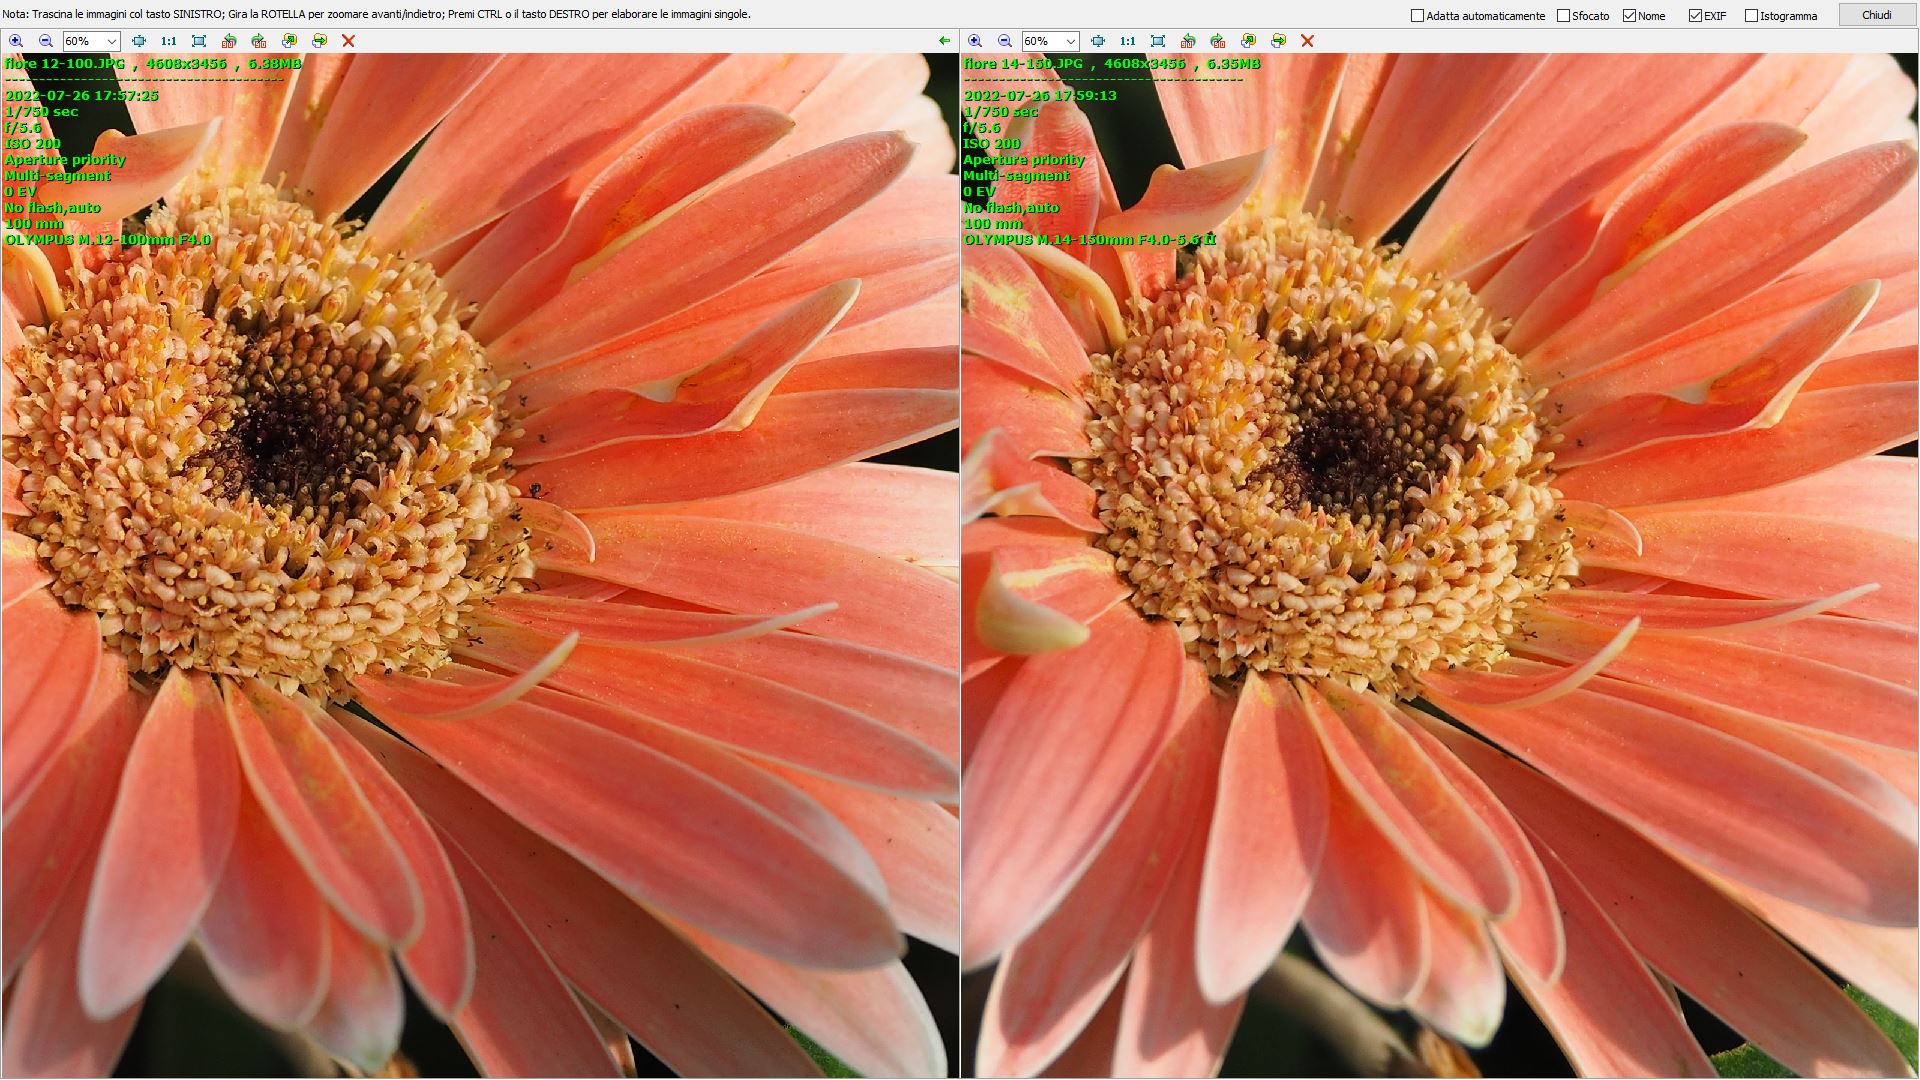Click 'OLYMPUS M.12-100mm F4.0' EXIF text
This screenshot has height=1080, width=1920.
pos(108,240)
